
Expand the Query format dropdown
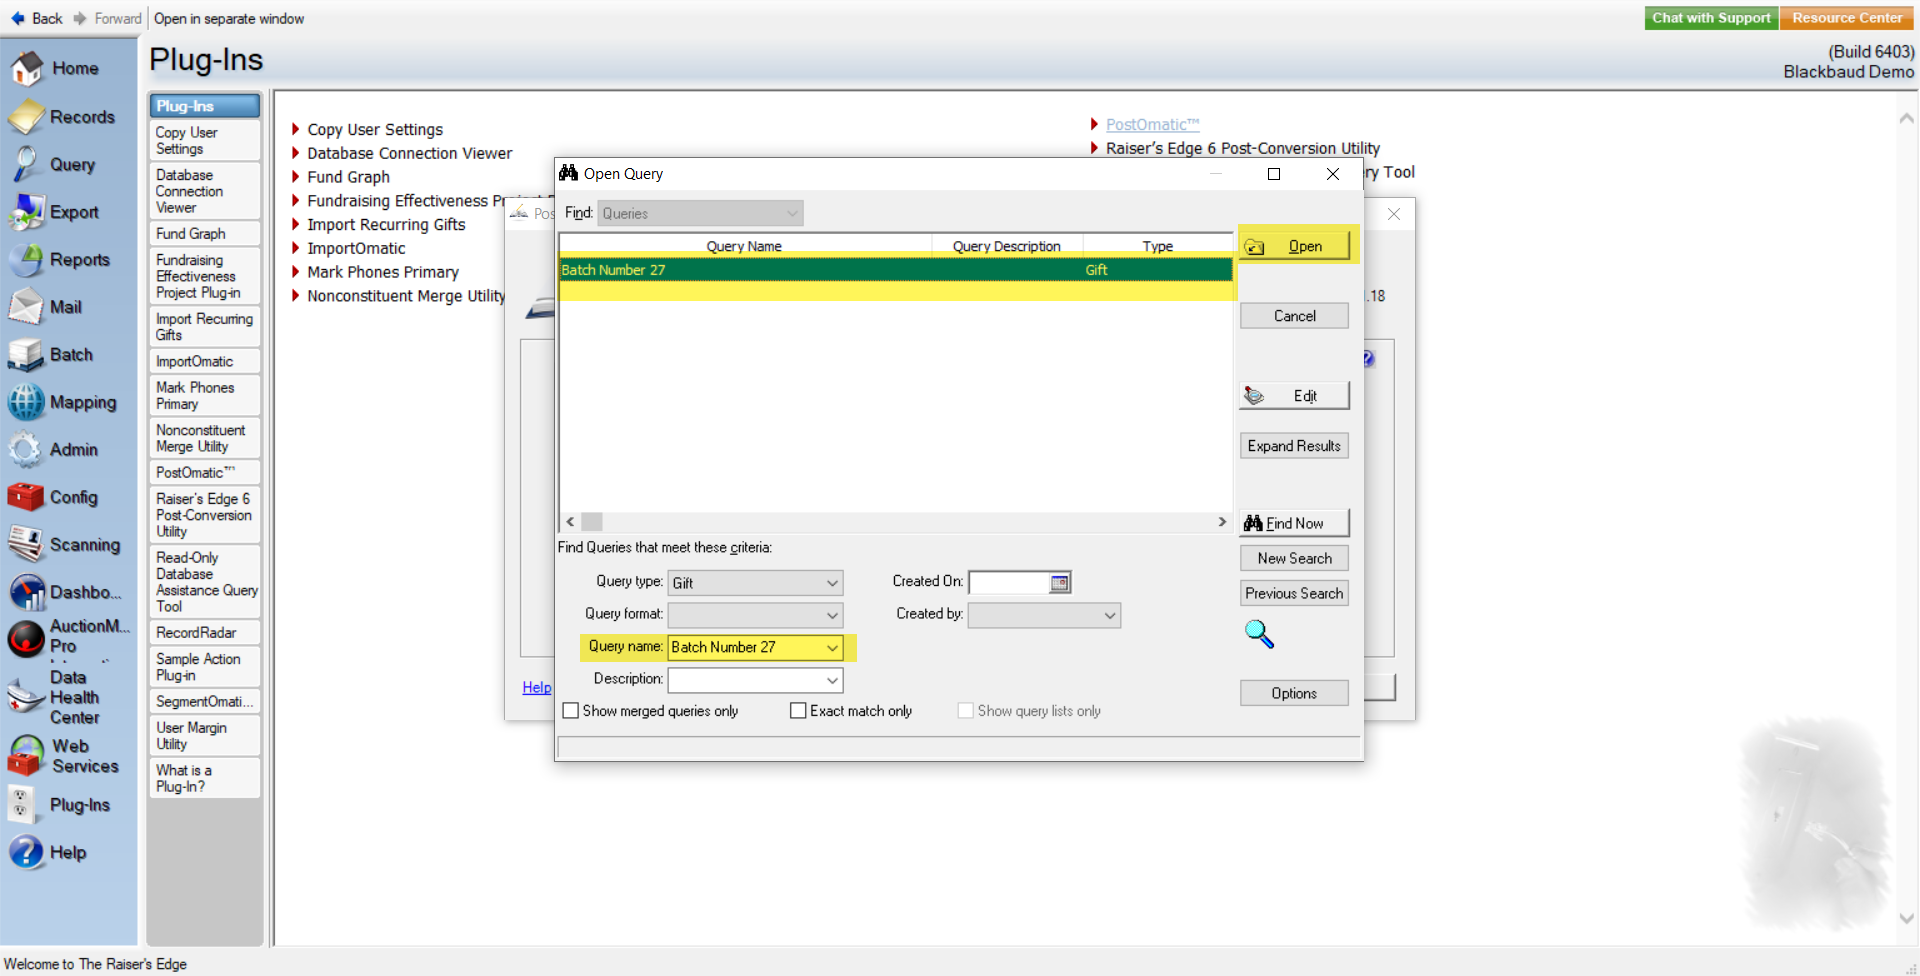[x=832, y=615]
